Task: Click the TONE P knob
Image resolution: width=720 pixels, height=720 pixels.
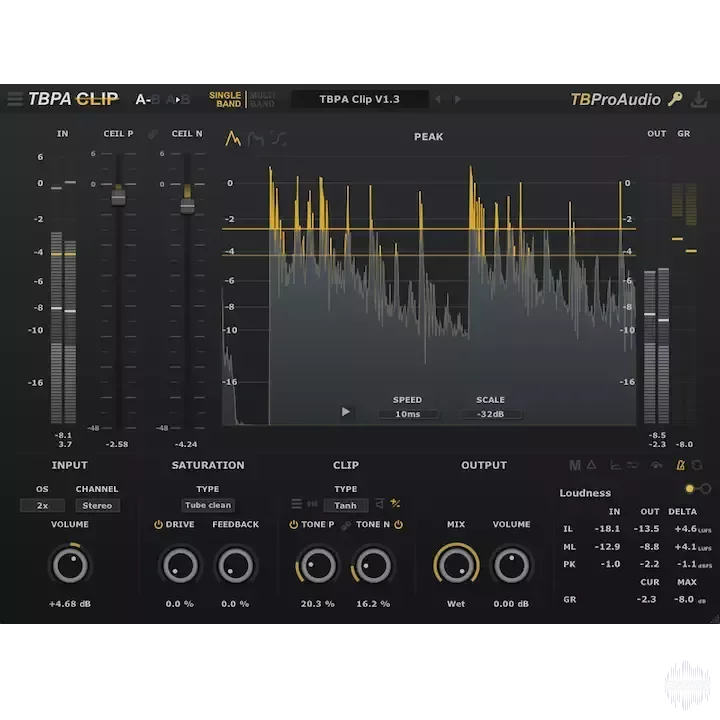Action: [317, 564]
